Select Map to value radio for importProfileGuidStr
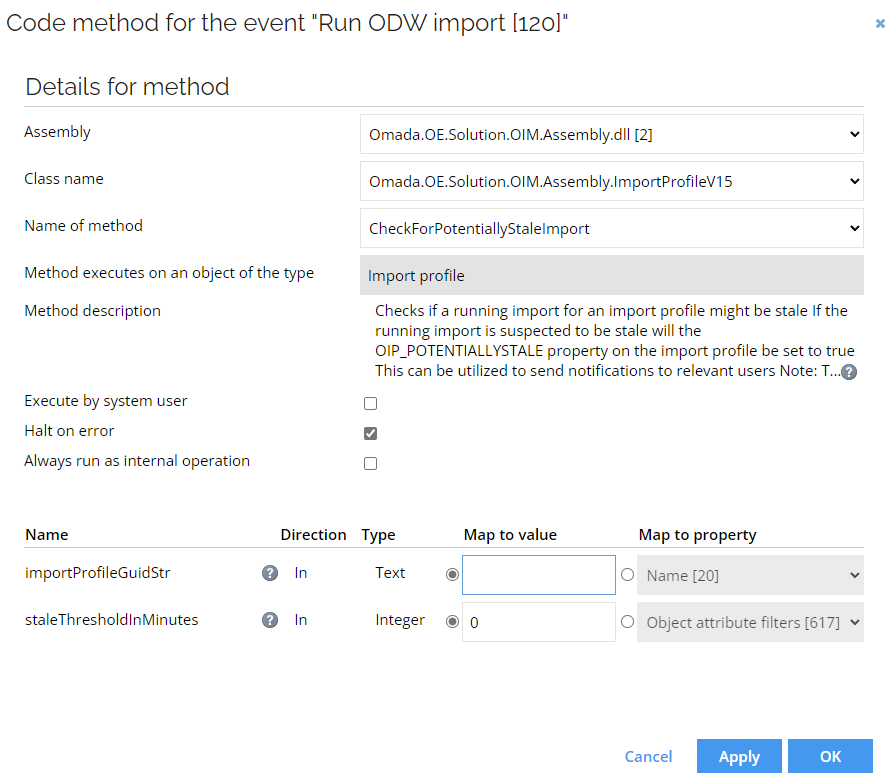The height and width of the screenshot is (783, 893). coord(452,575)
